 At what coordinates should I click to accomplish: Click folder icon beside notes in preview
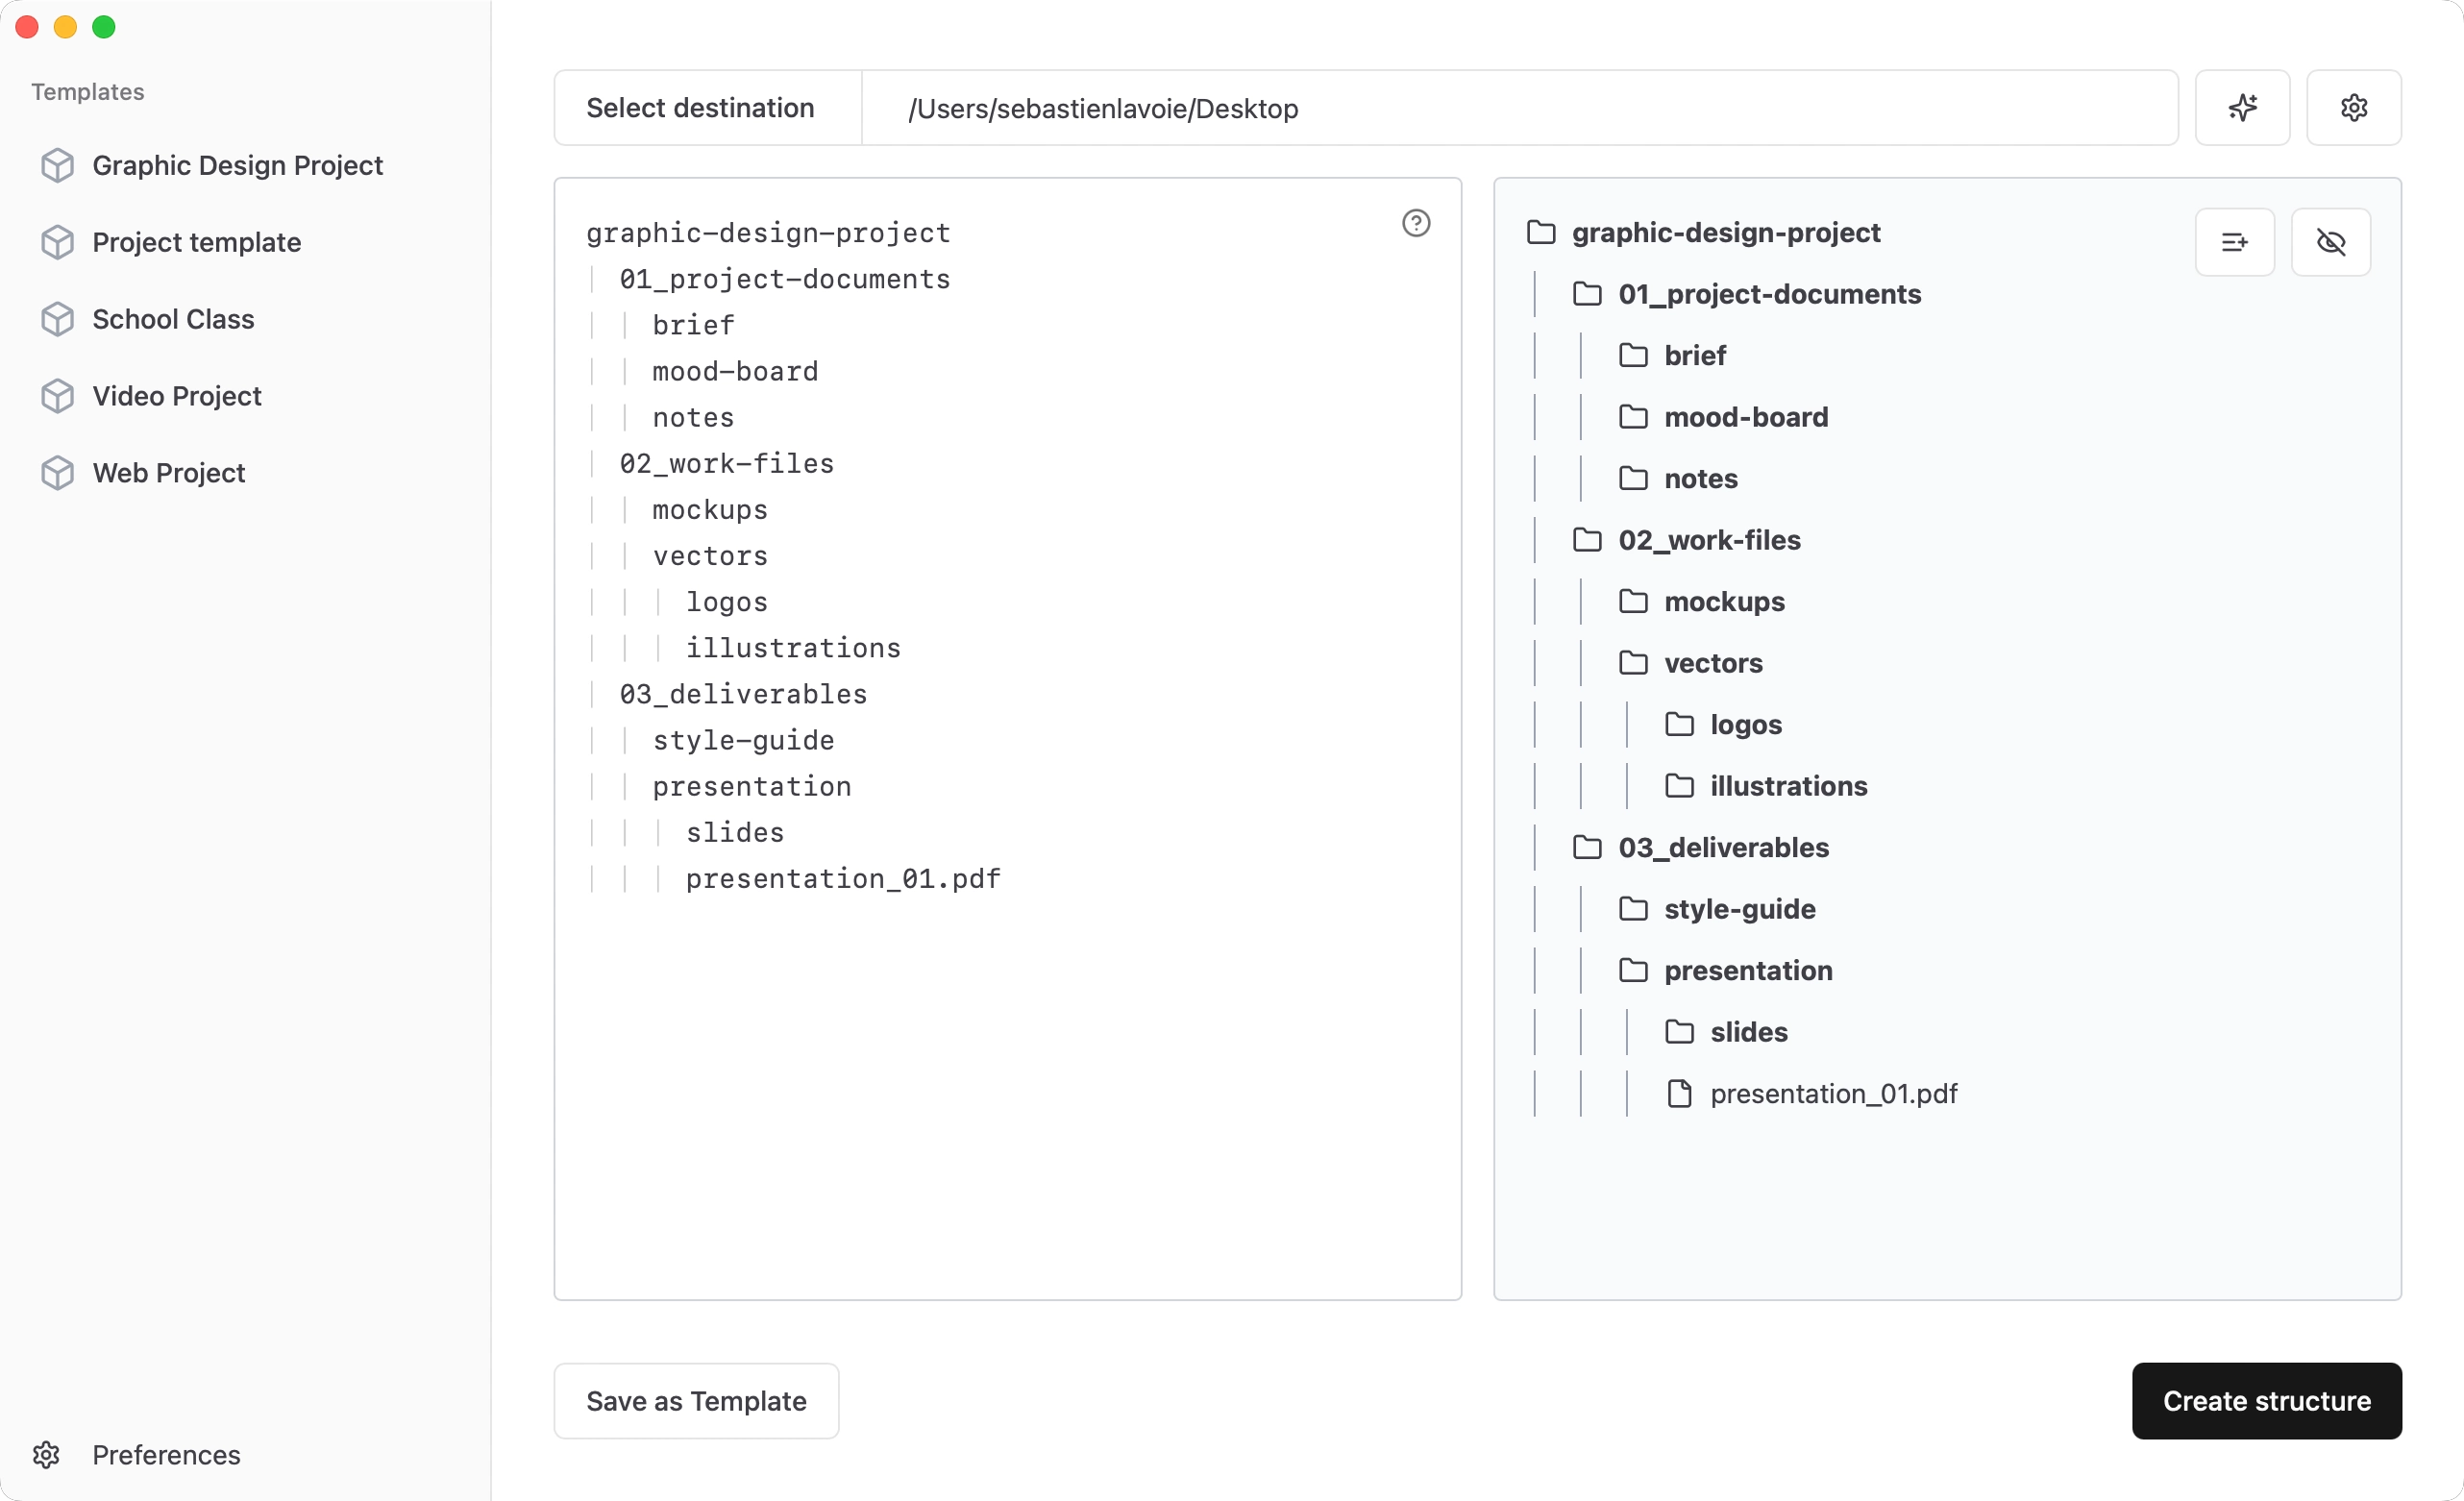(x=1632, y=478)
